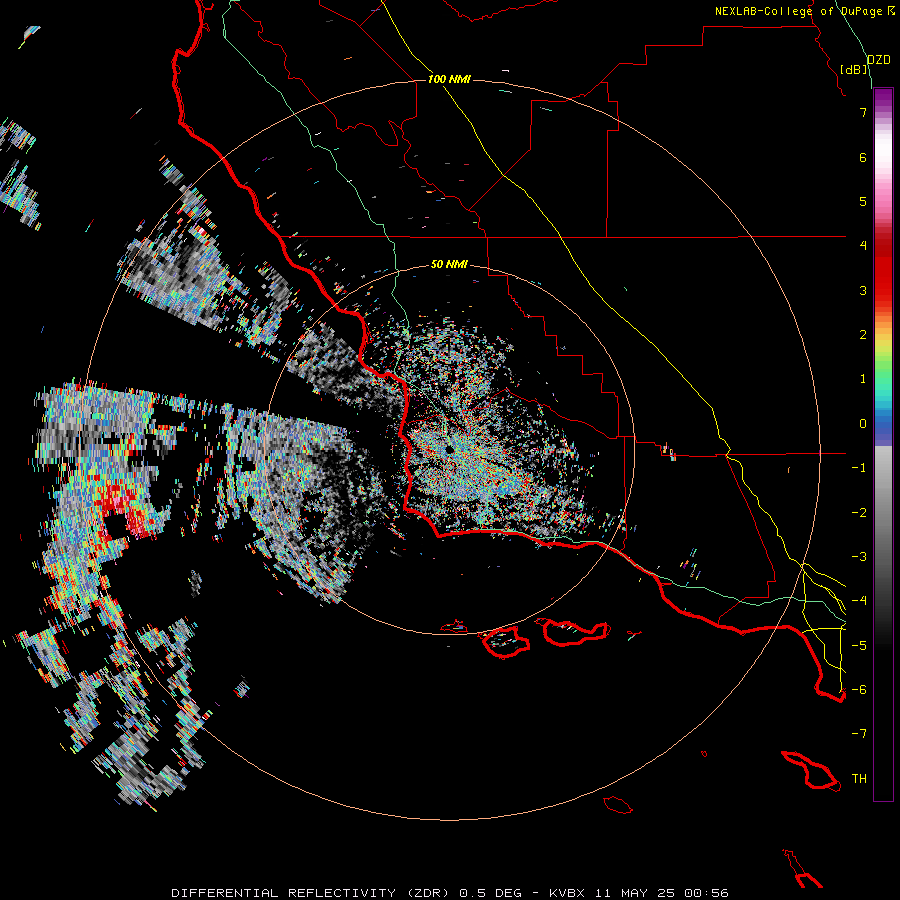Click the ZDR color scale bar
This screenshot has width=900, height=900.
883,444
